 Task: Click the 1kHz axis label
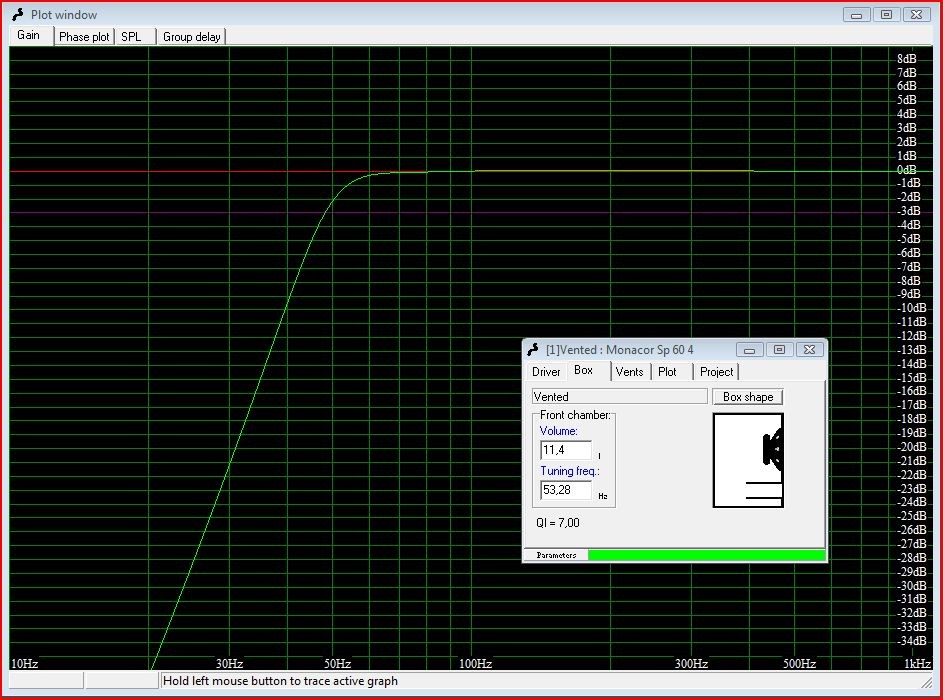(x=918, y=663)
